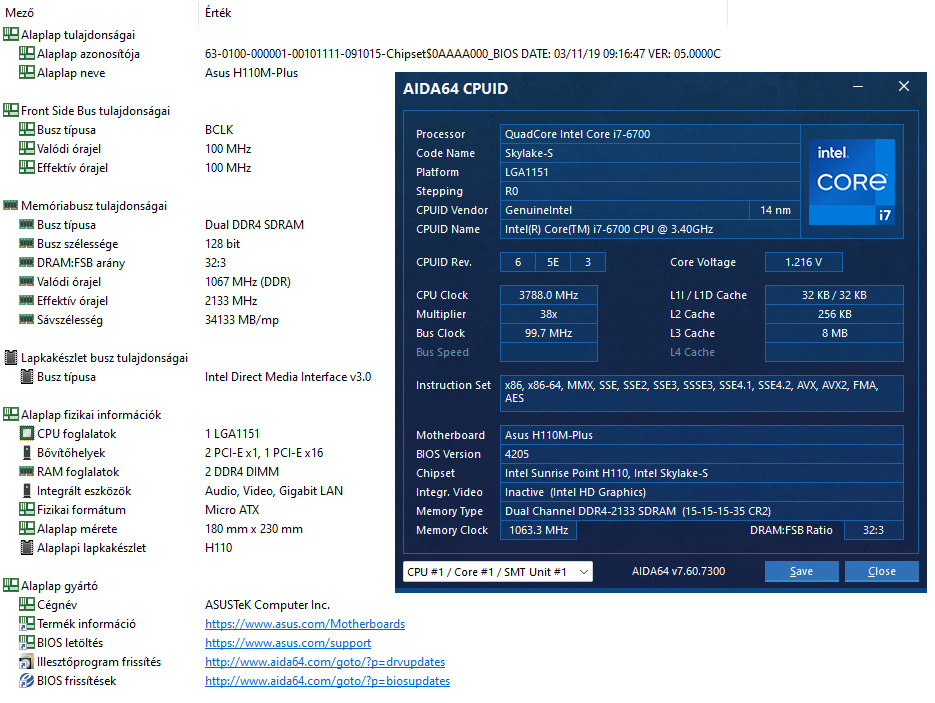This screenshot has width=935, height=703.
Task: Select the Busz típusa value Dual DDR4 SDRAM
Action: tap(255, 225)
